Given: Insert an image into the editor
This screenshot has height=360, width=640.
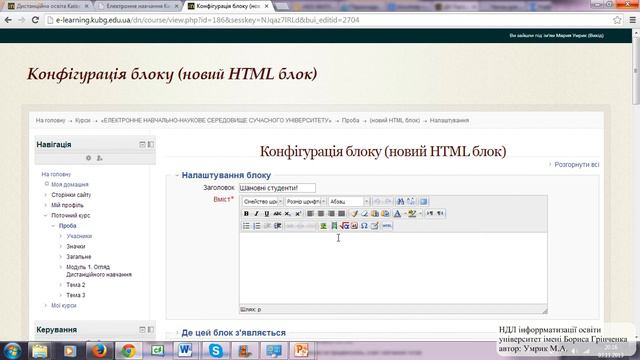Looking at the screenshot, I should [324, 226].
